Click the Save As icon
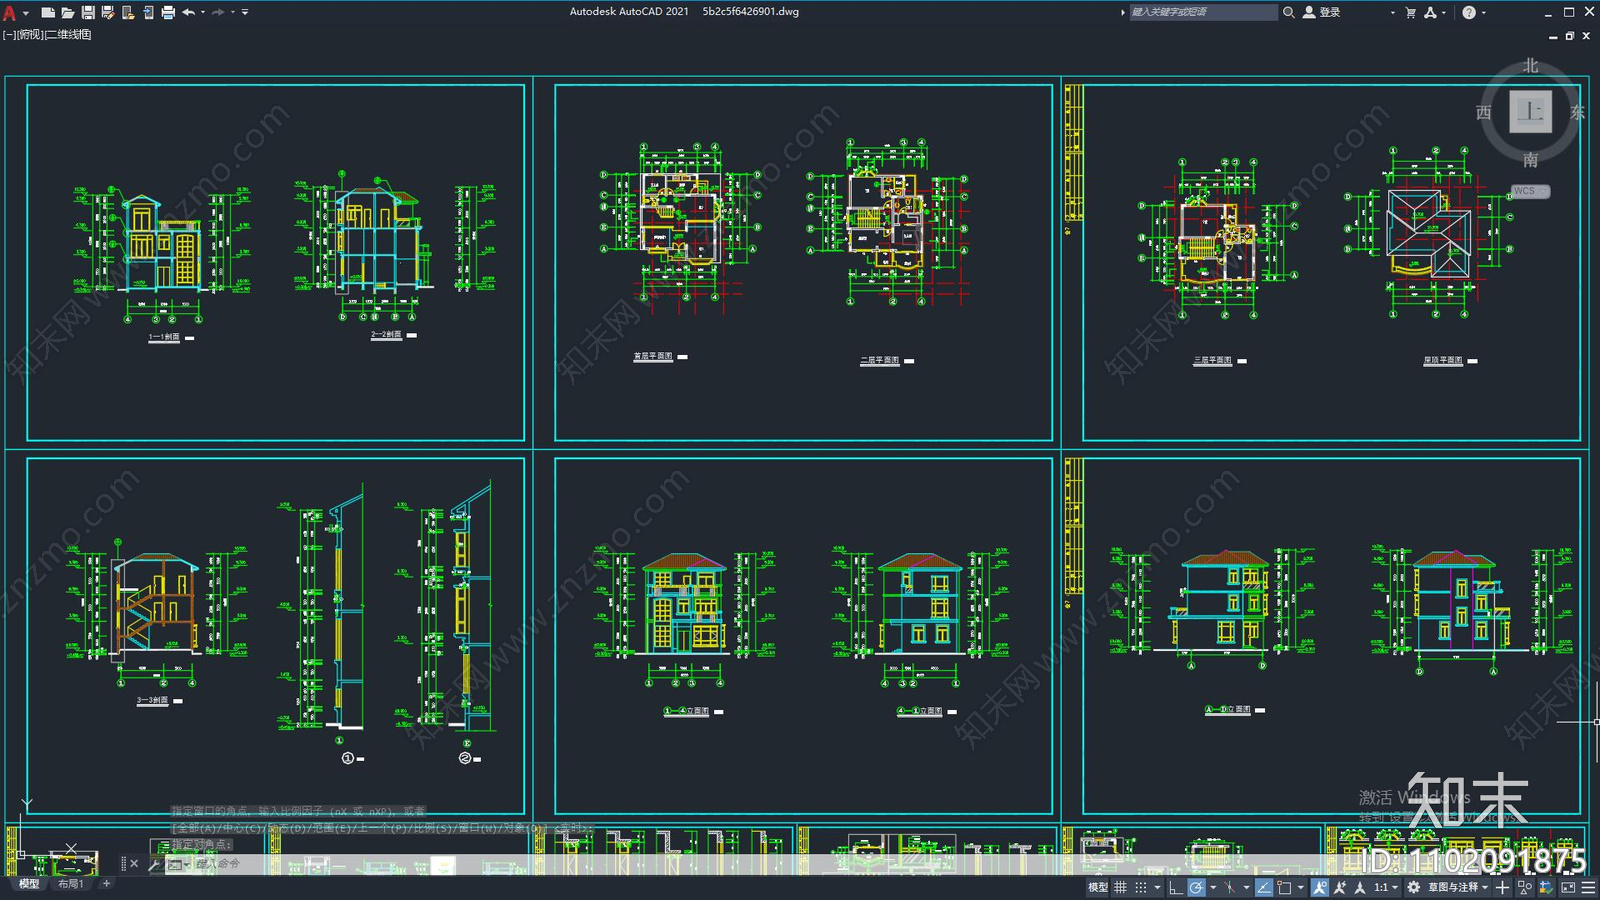 pyautogui.click(x=108, y=12)
